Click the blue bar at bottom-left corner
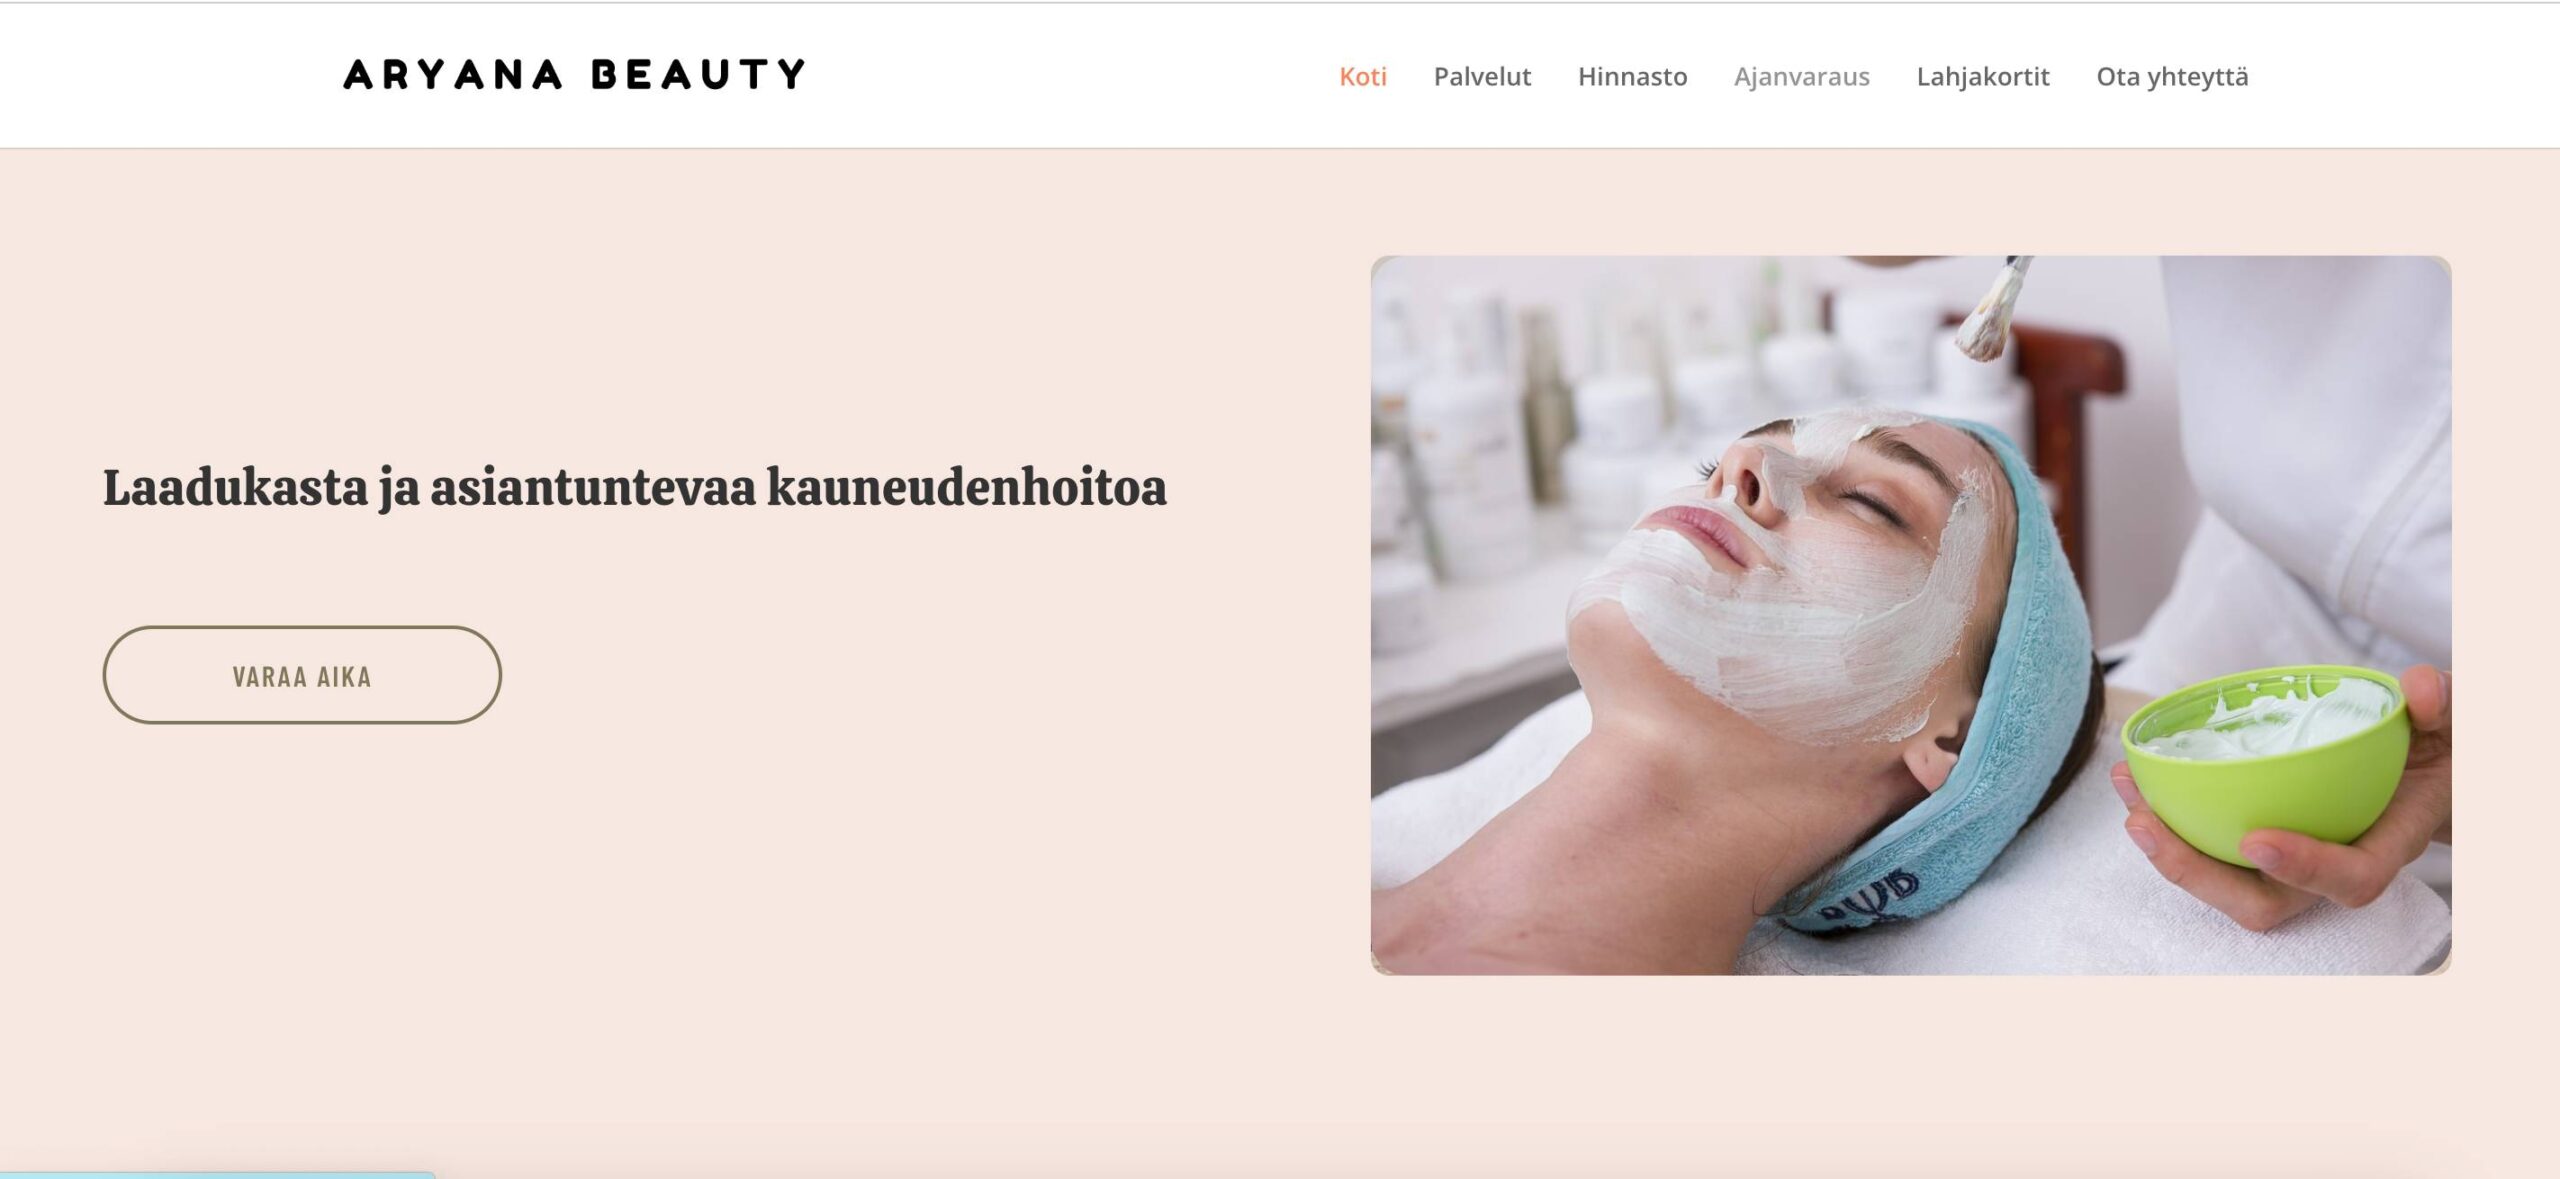Image resolution: width=2560 pixels, height=1179 pixels. (x=217, y=1175)
